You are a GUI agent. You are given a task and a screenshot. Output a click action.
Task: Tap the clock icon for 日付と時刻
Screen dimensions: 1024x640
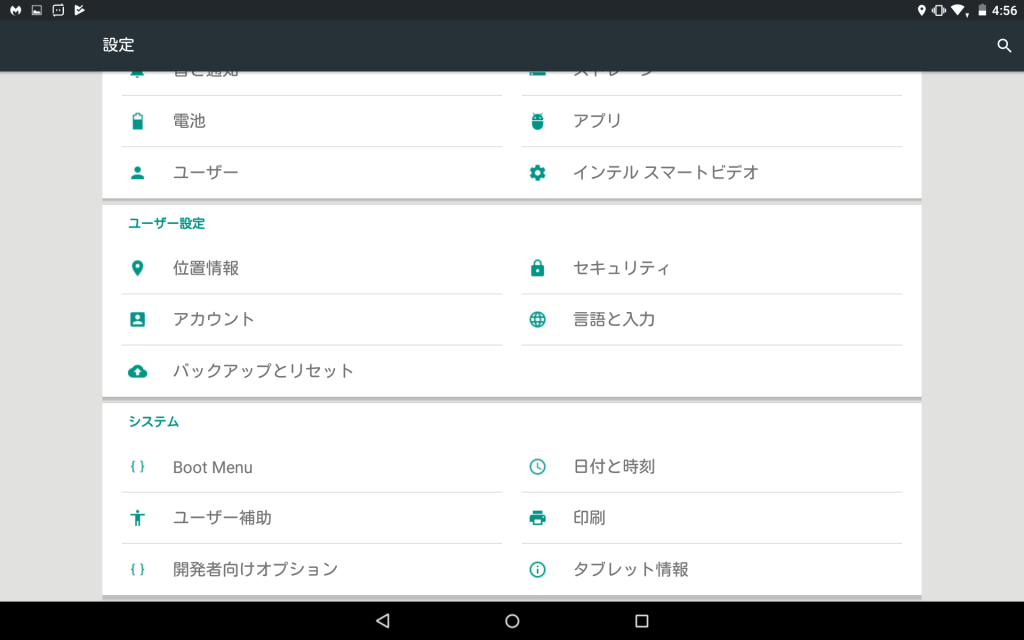click(x=538, y=467)
